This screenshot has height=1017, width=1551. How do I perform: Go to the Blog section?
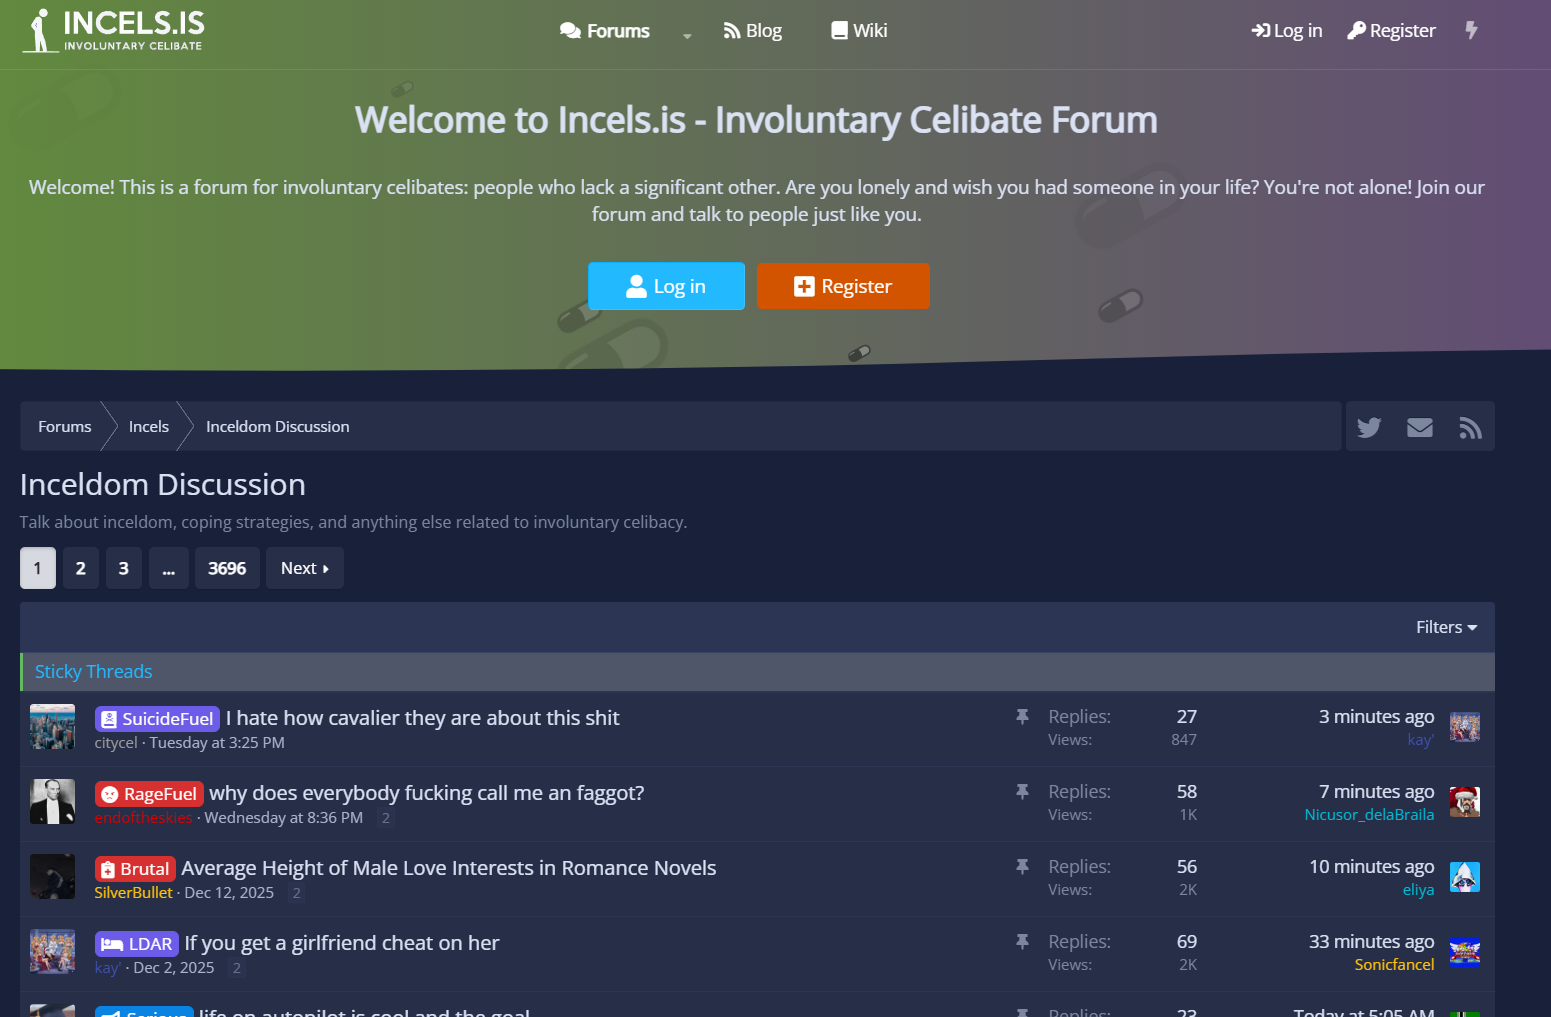point(753,31)
